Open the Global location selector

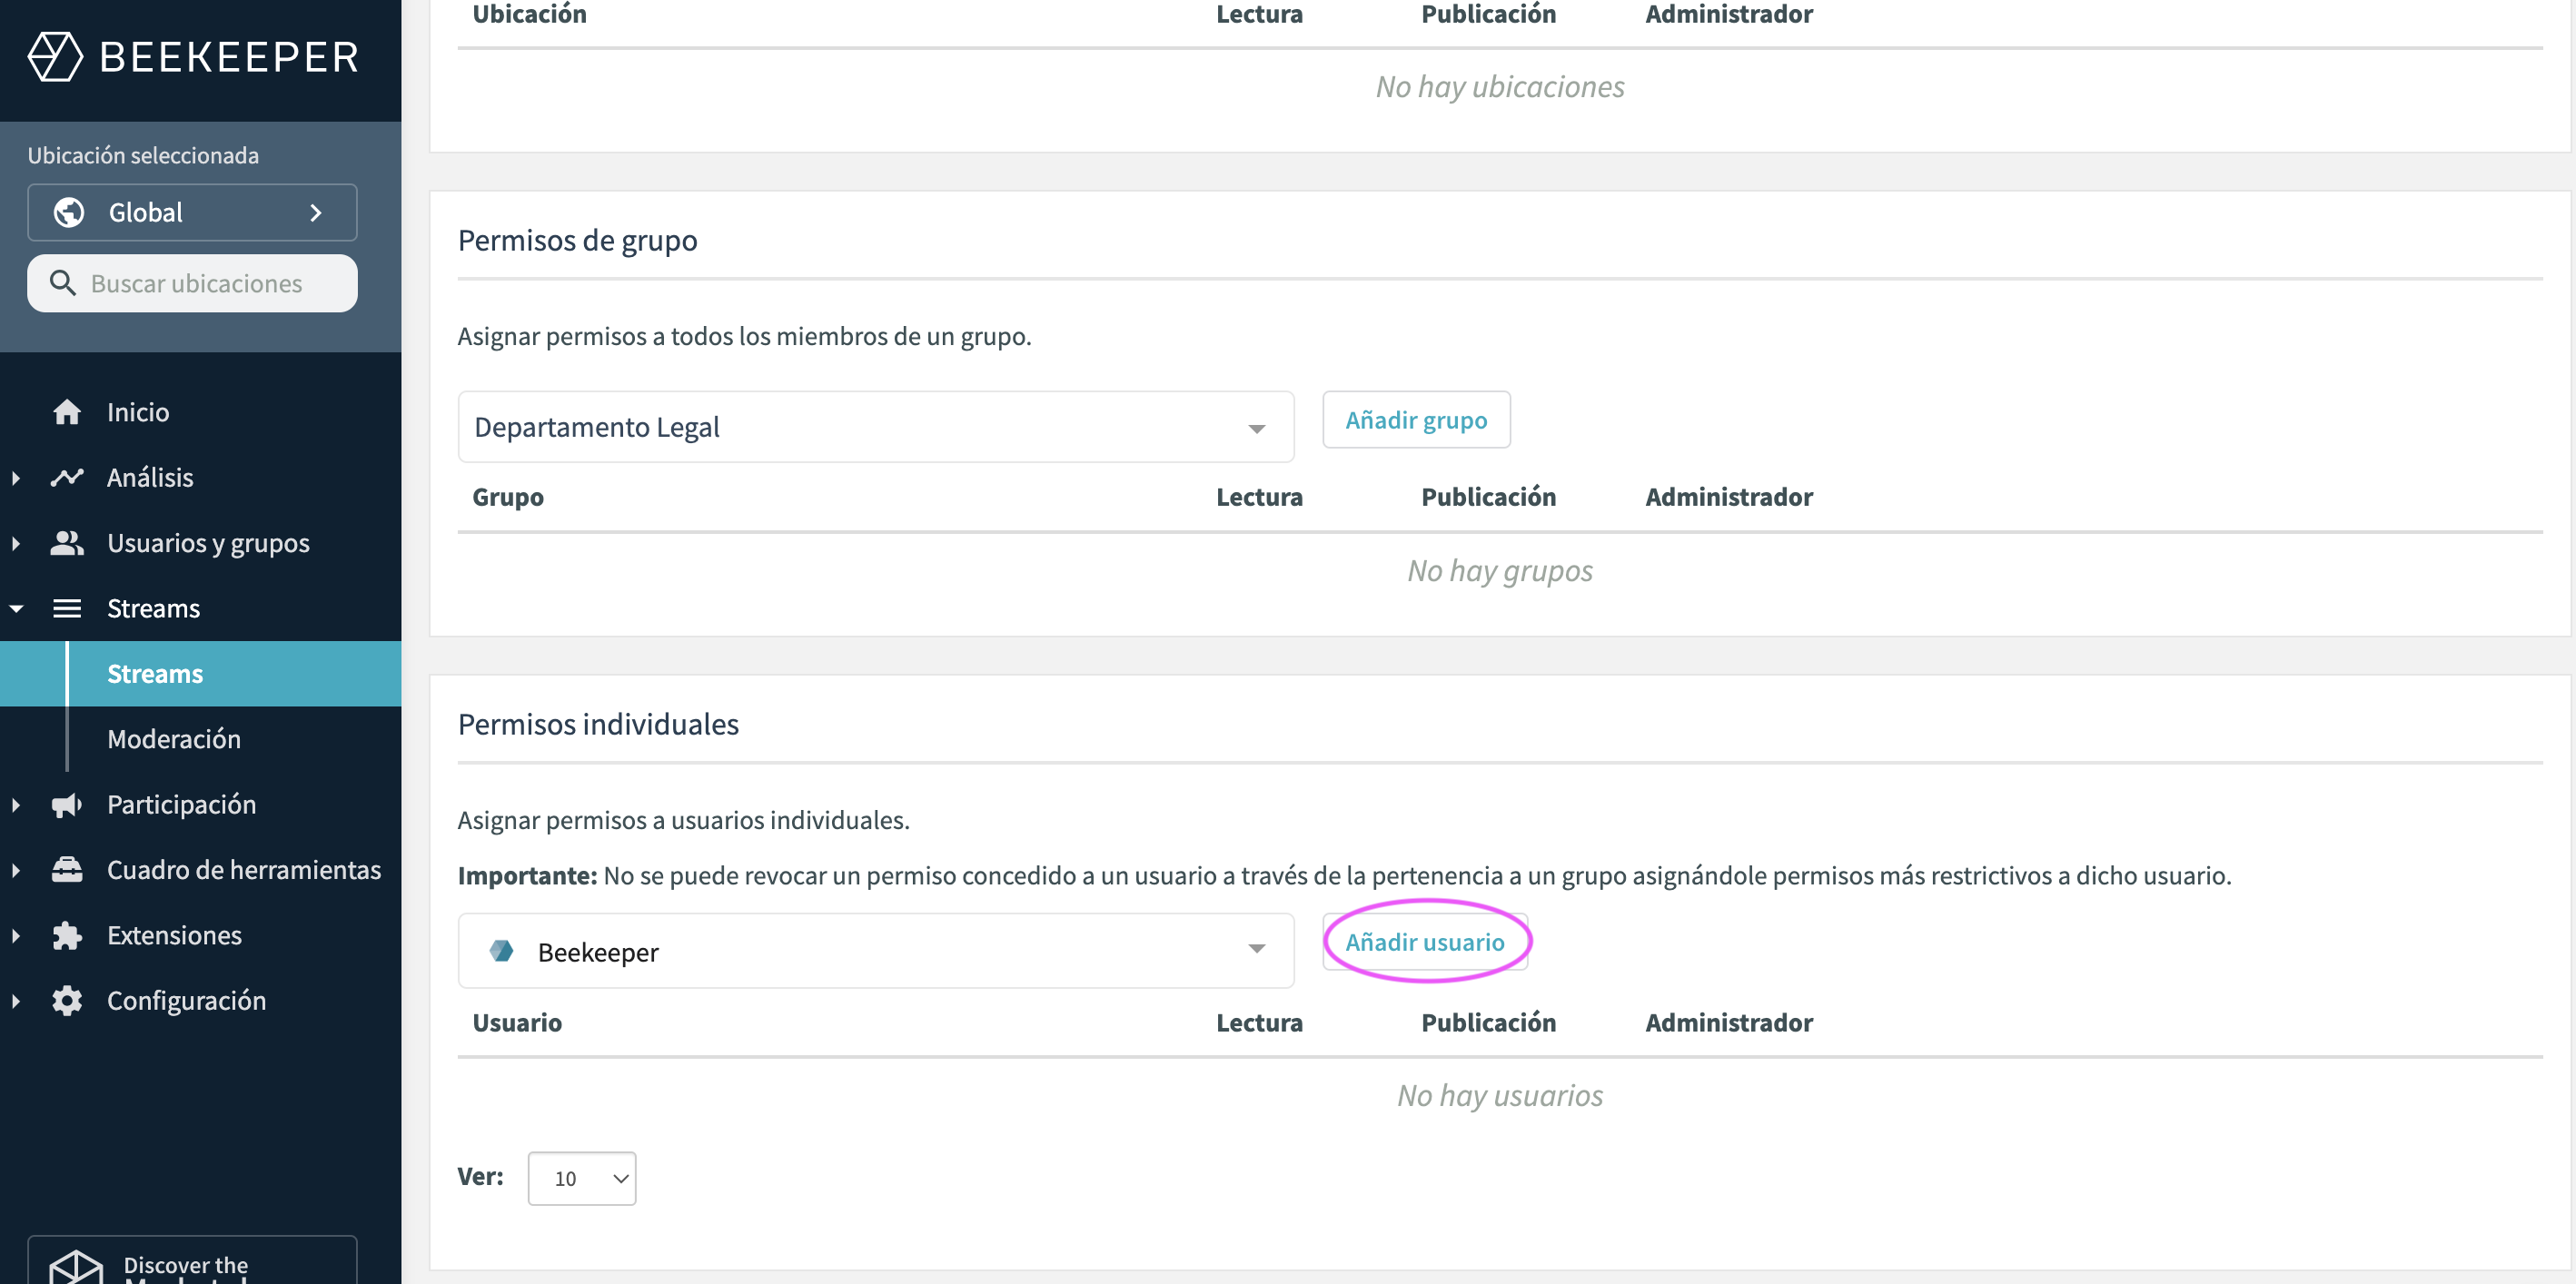point(192,212)
